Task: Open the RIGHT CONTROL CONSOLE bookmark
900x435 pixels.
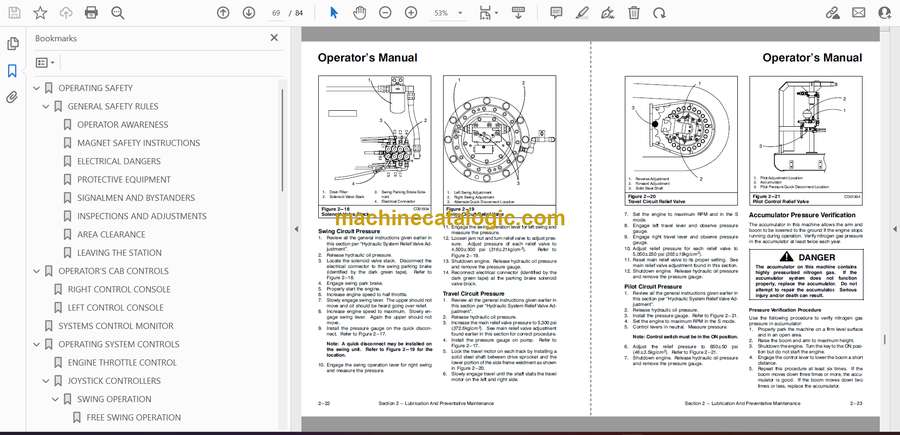Action: coord(119,289)
